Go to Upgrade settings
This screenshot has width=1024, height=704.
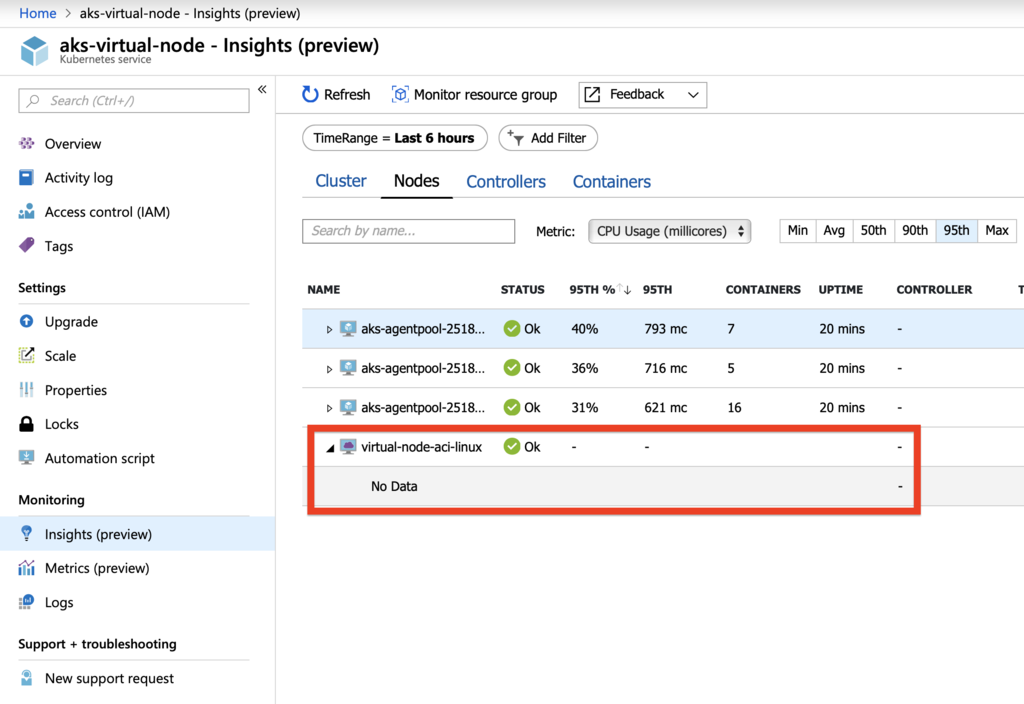(71, 322)
